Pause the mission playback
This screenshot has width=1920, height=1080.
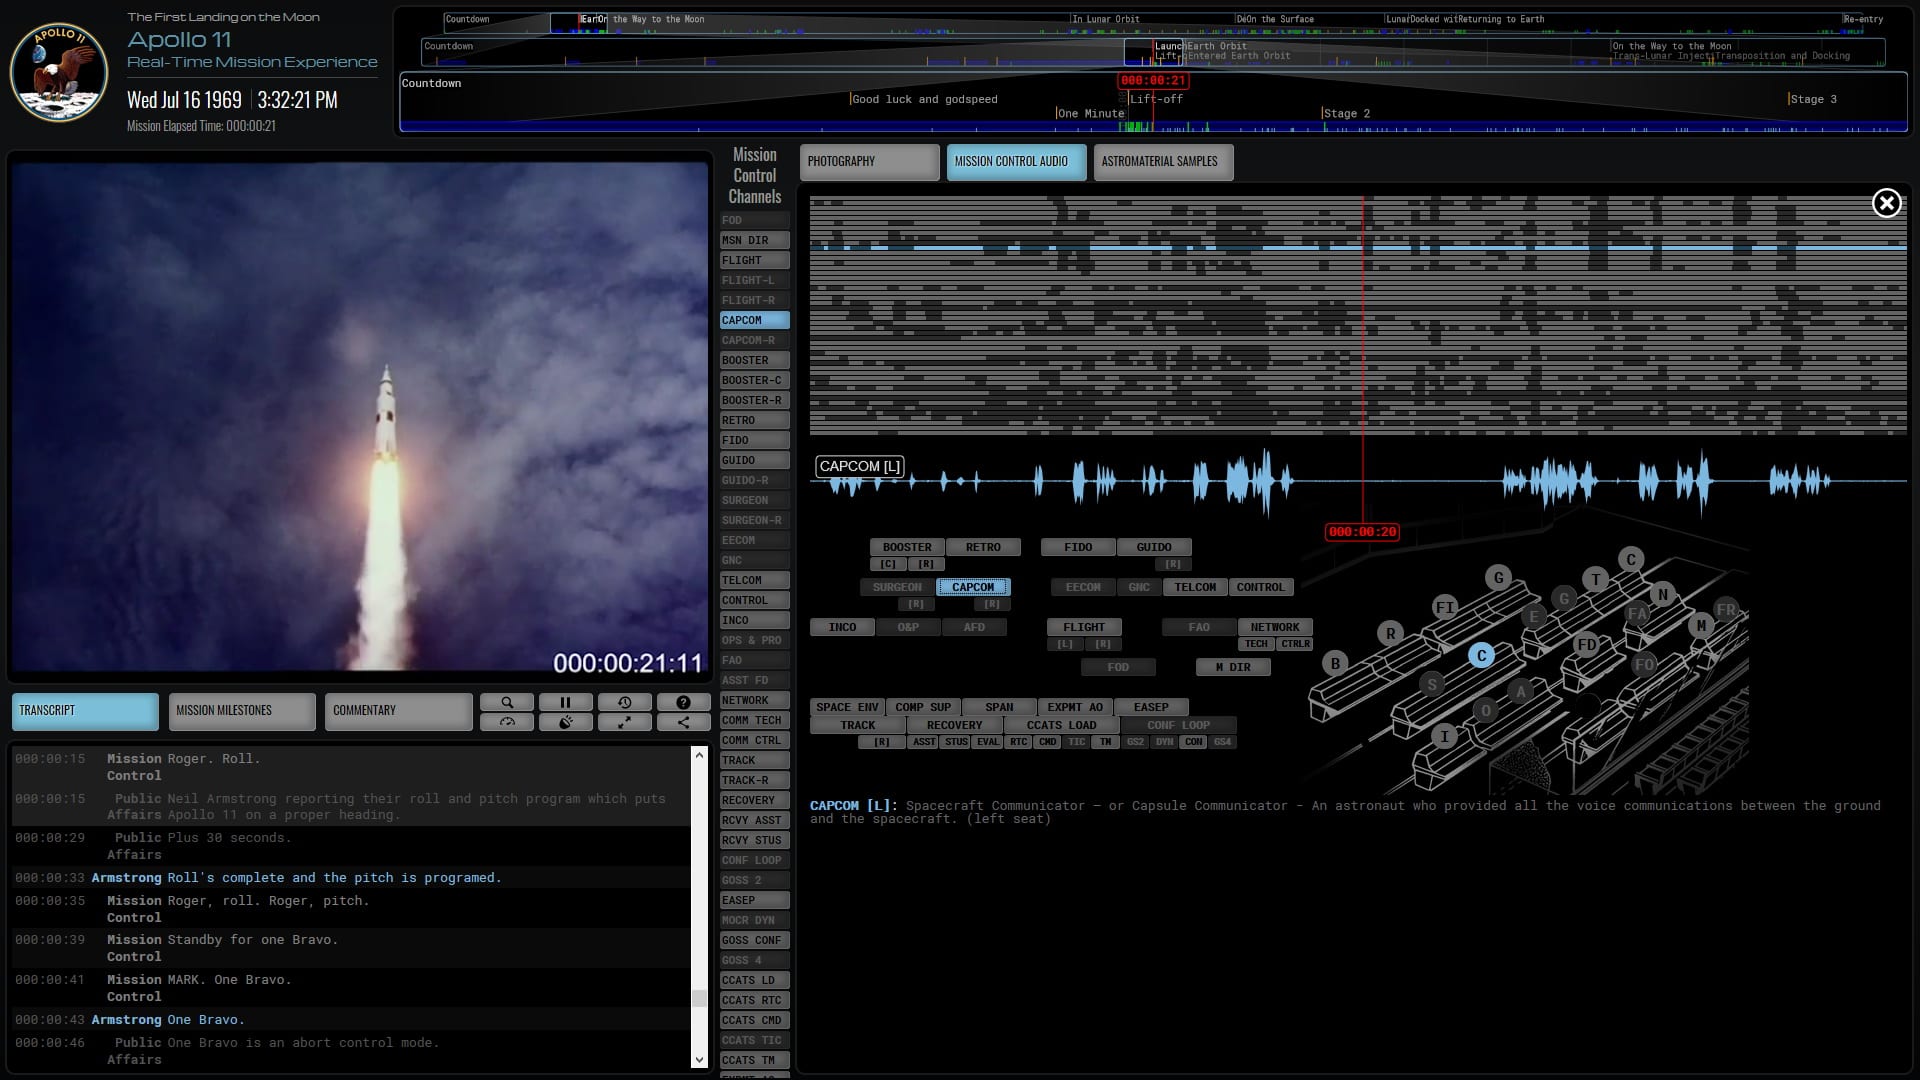[565, 703]
